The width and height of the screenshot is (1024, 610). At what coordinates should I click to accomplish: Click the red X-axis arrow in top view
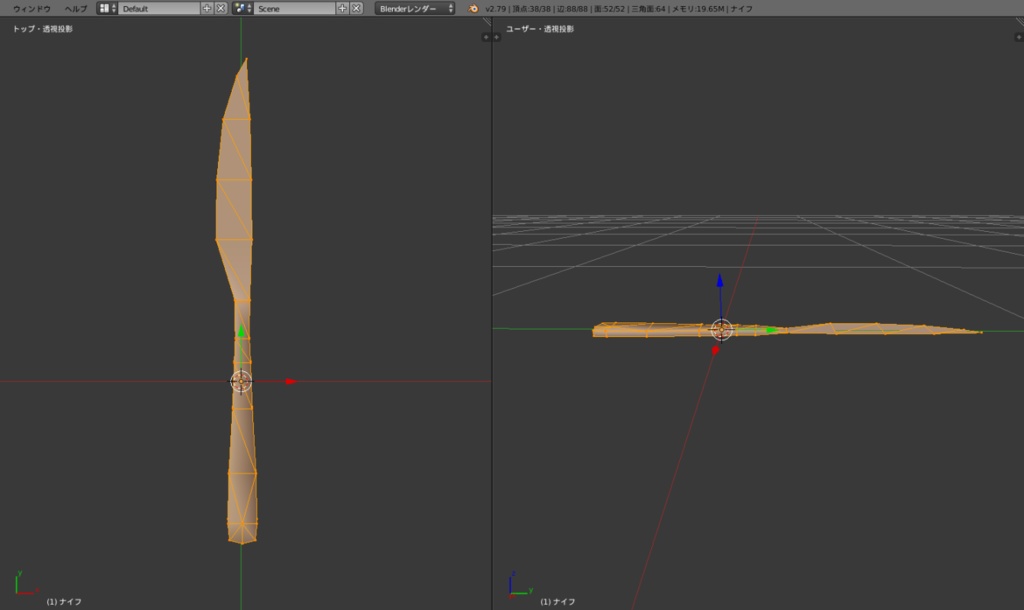[291, 381]
